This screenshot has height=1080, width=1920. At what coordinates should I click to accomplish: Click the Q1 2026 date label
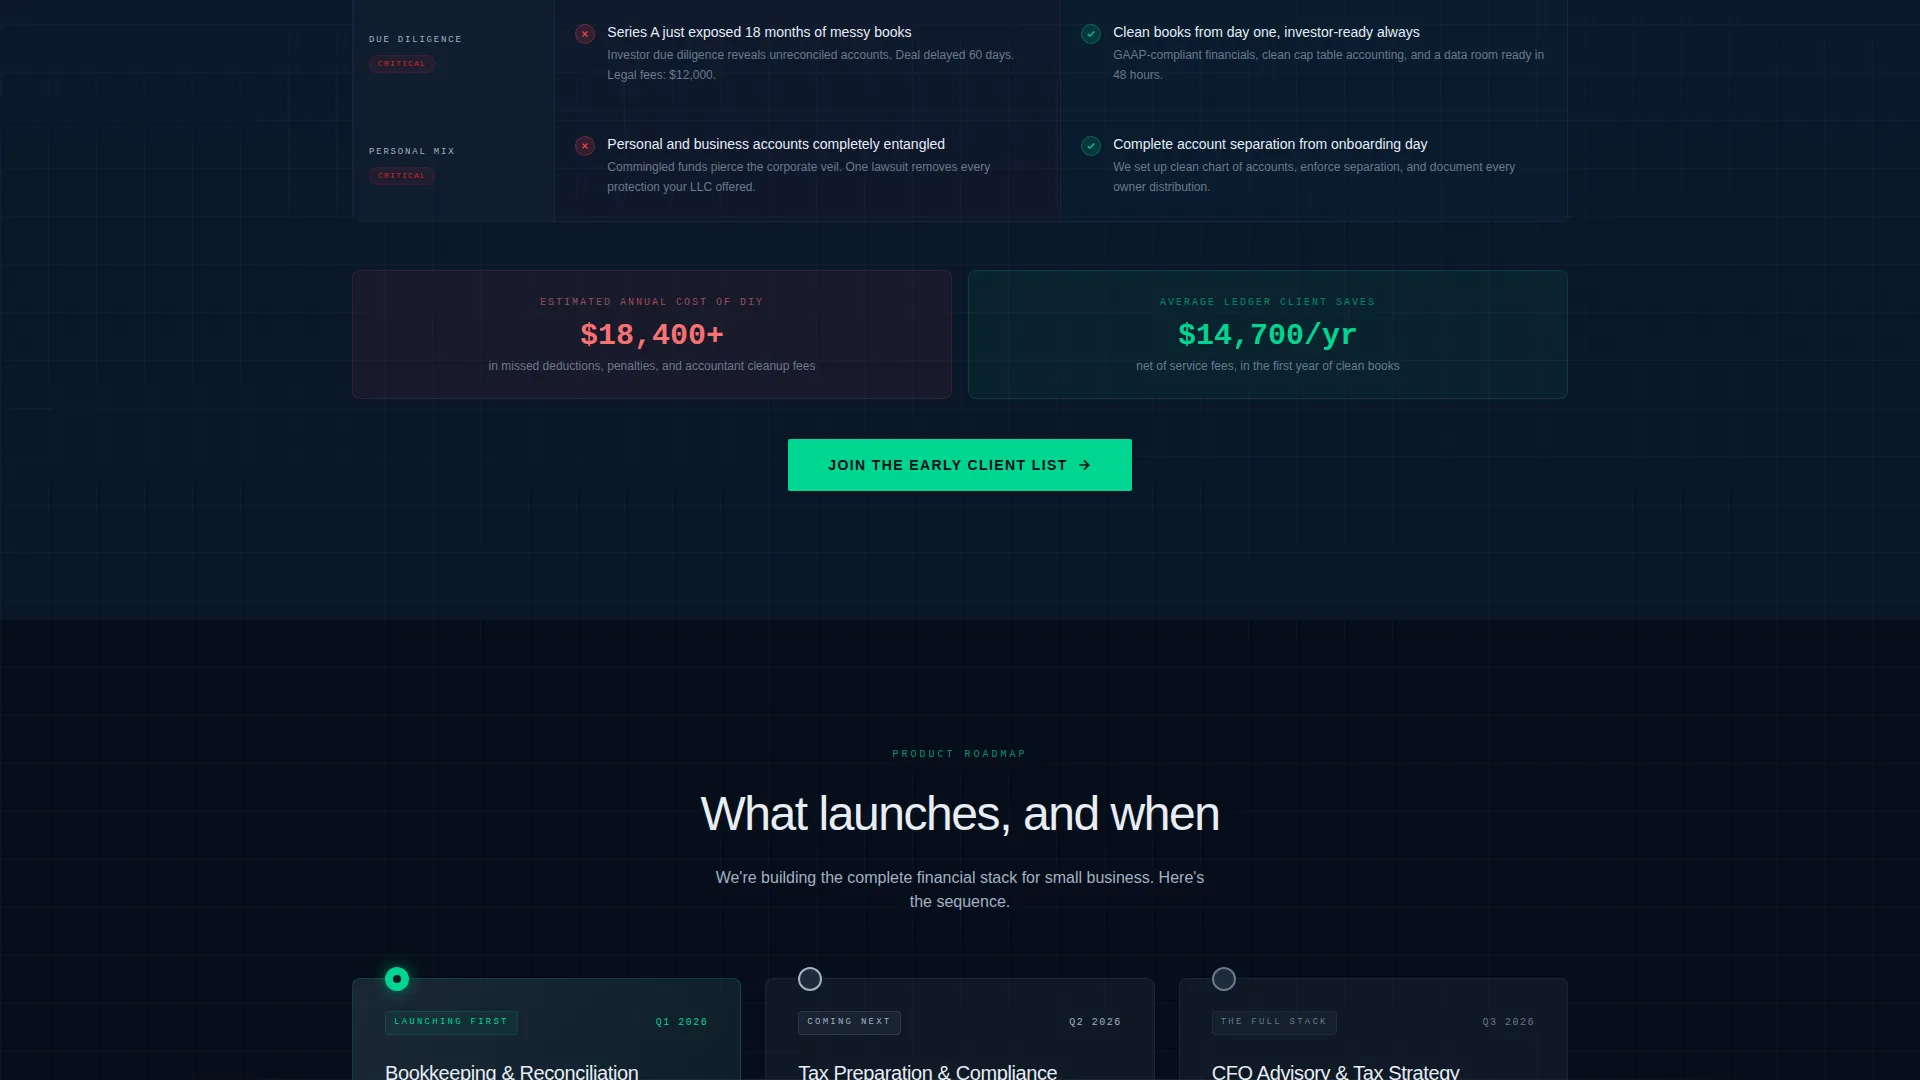681,1022
